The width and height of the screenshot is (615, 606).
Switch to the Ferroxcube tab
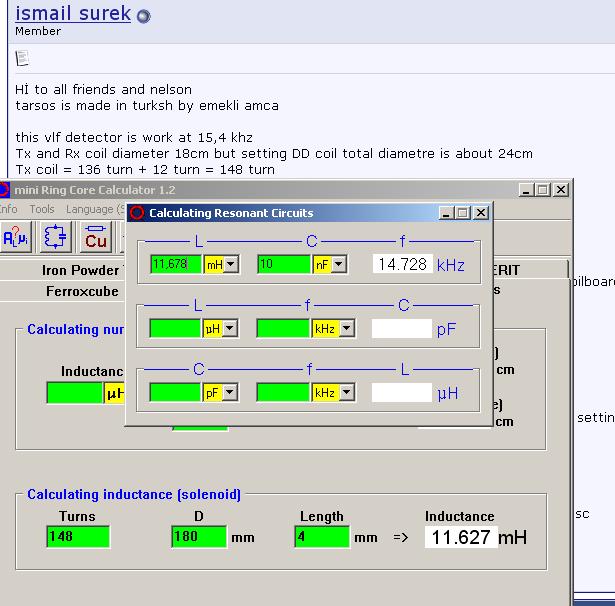82,291
